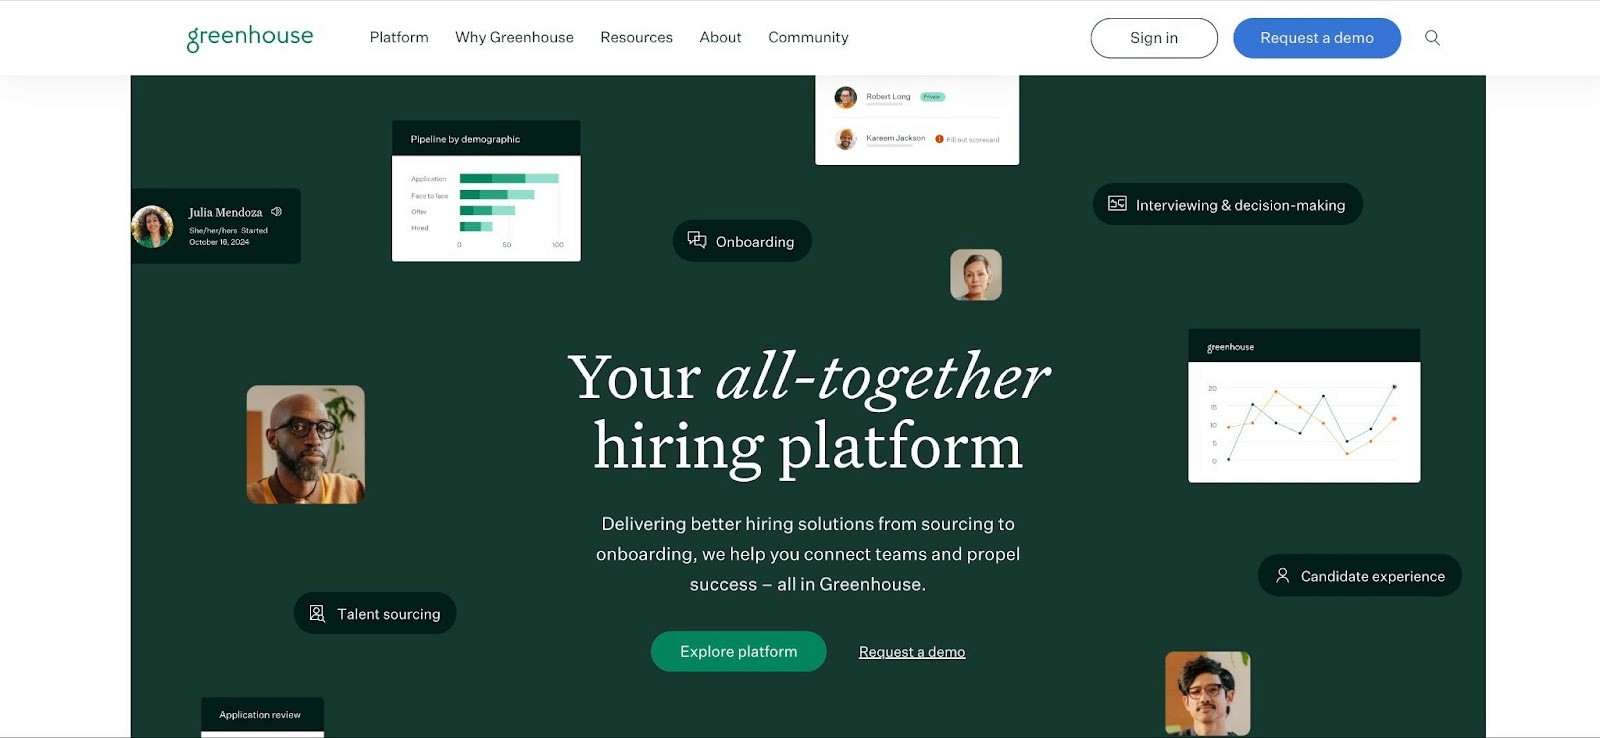
Task: Expand the About menu
Action: click(x=720, y=37)
